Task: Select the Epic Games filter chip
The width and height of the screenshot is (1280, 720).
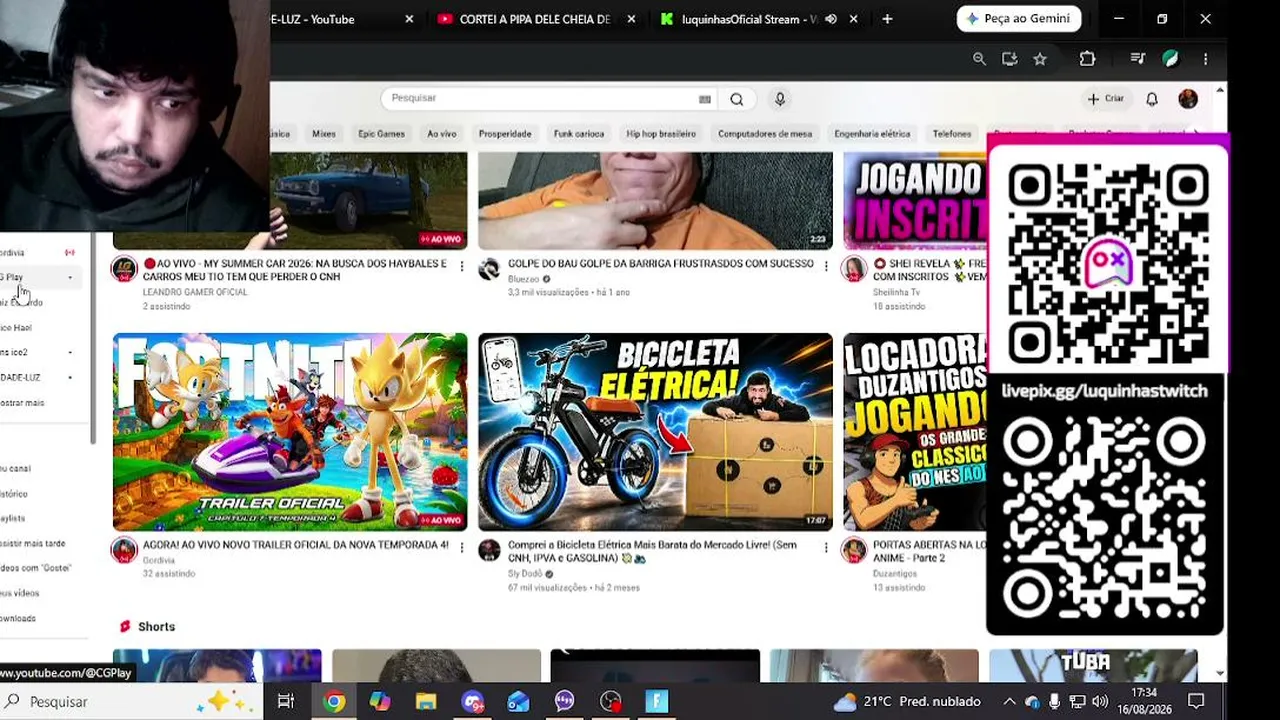Action: tap(381, 134)
